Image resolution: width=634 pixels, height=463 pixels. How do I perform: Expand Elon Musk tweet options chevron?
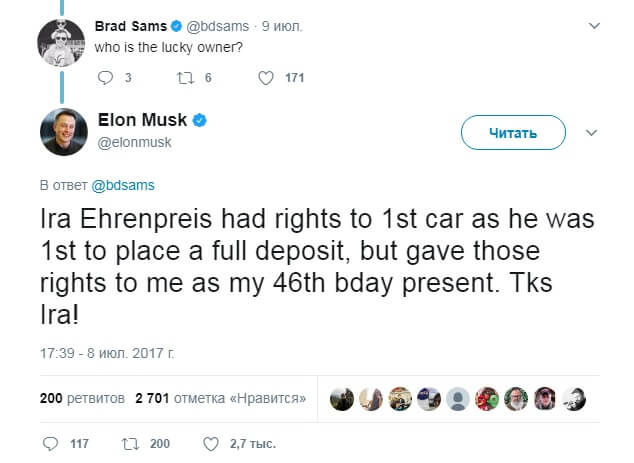click(x=590, y=132)
